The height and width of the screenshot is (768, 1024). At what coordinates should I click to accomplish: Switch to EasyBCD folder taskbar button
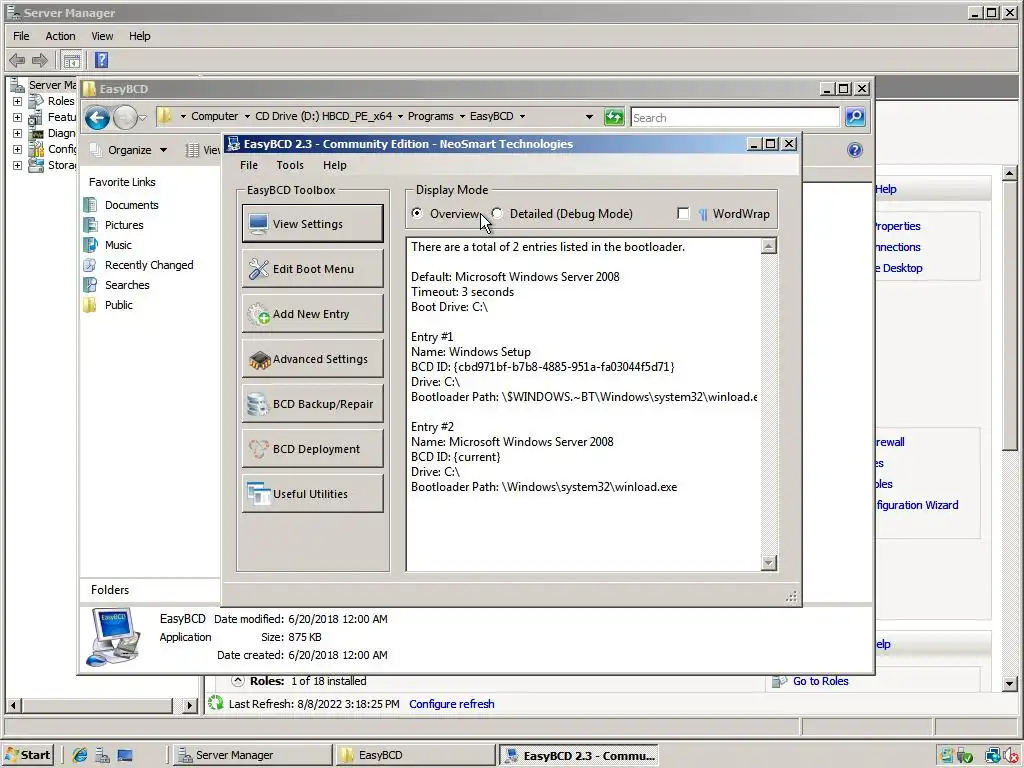coord(415,755)
